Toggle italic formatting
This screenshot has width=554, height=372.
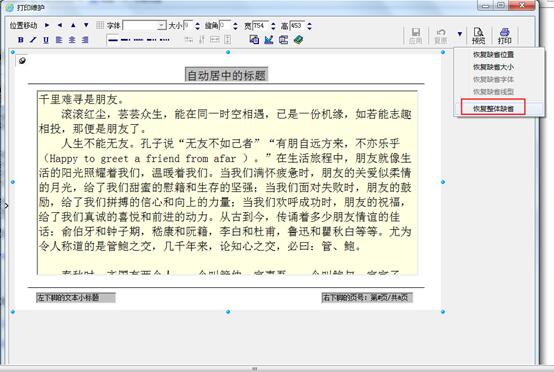tap(33, 40)
